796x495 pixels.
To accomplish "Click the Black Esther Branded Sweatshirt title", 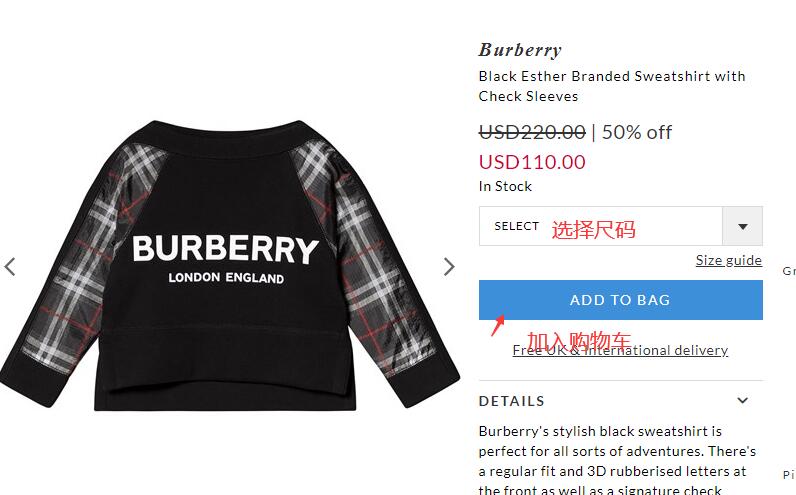I will click(x=612, y=86).
